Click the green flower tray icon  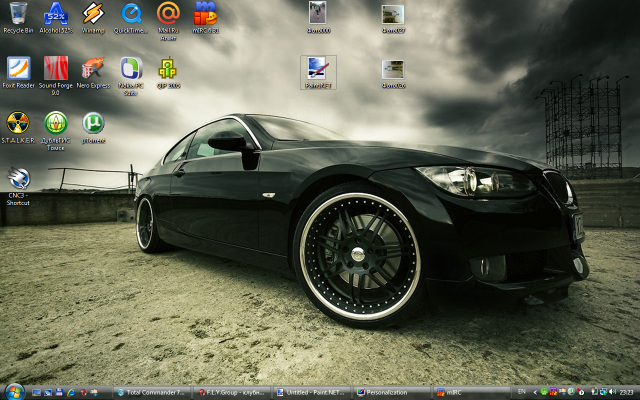click(x=544, y=392)
